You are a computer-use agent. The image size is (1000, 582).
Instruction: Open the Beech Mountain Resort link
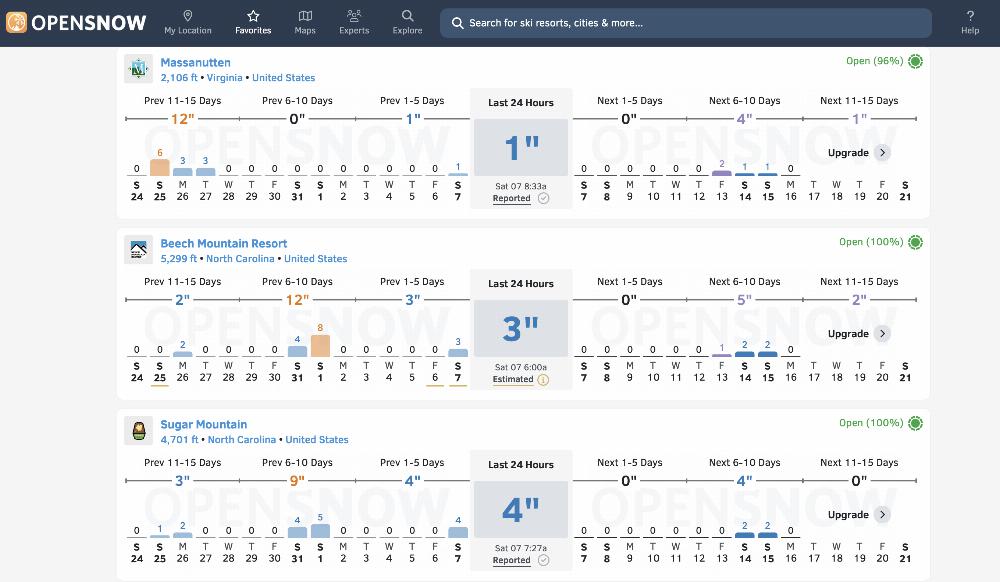[x=224, y=243]
